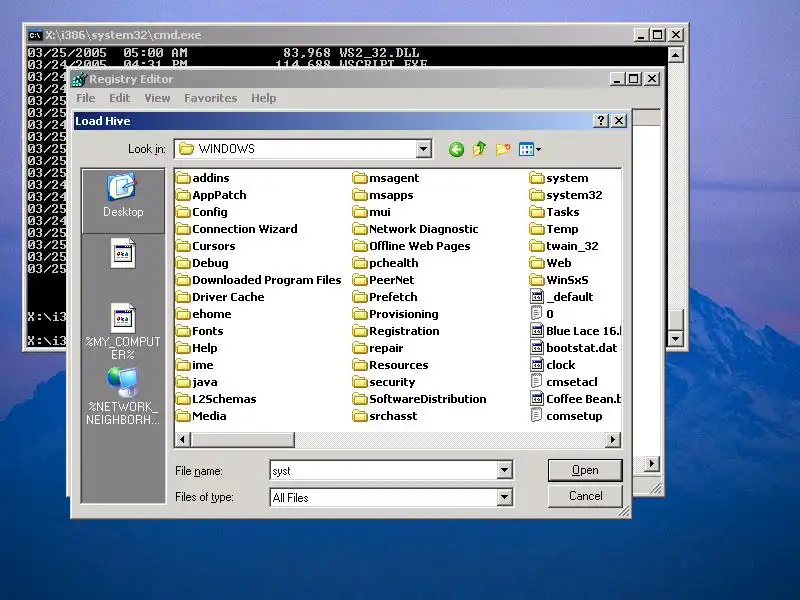Select the file named 0
800x600 pixels.
pyautogui.click(x=542, y=314)
